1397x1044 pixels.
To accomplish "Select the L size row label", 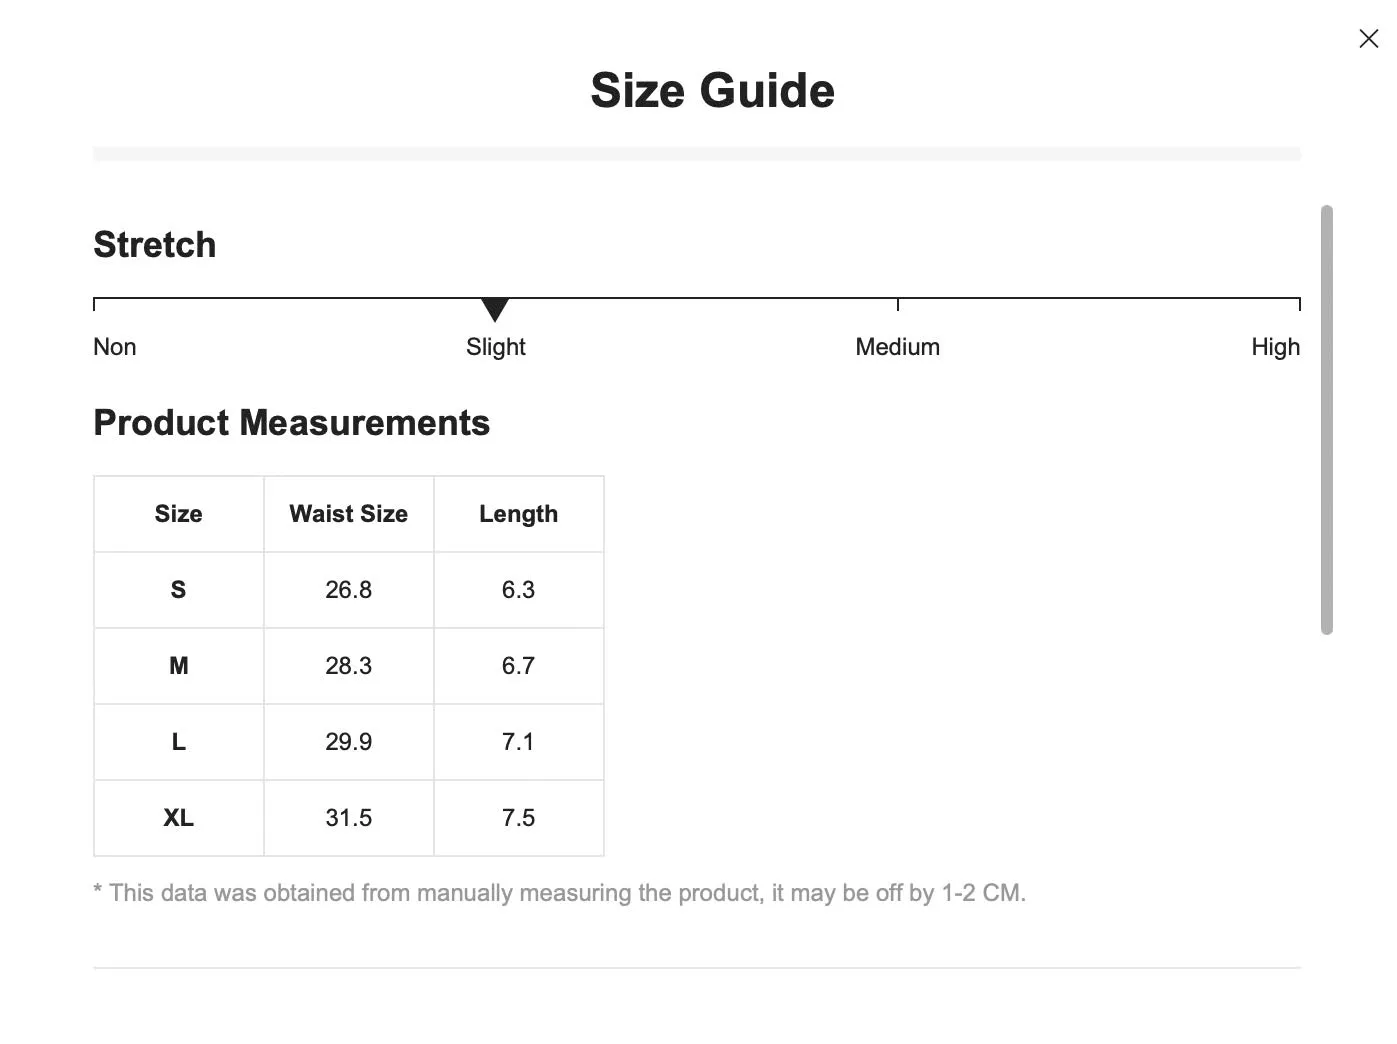I will tap(179, 742).
